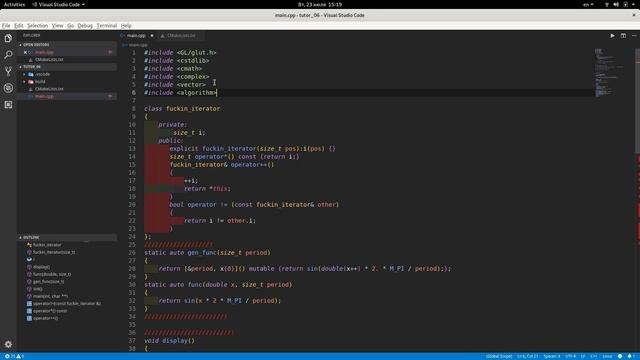The width and height of the screenshot is (640, 360).
Task: Open the clock and calendar in top bar
Action: point(320,4)
